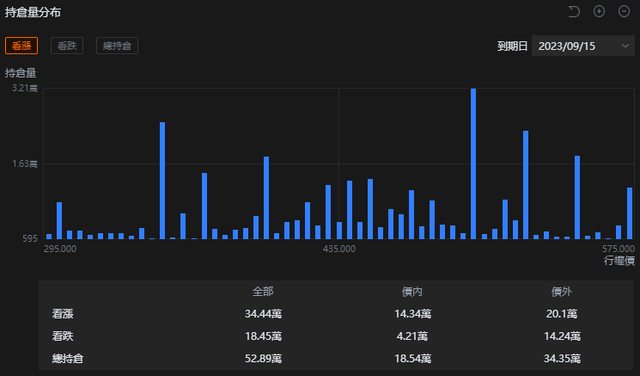Click the 價外 column header
This screenshot has height=376, width=640.
click(x=562, y=291)
